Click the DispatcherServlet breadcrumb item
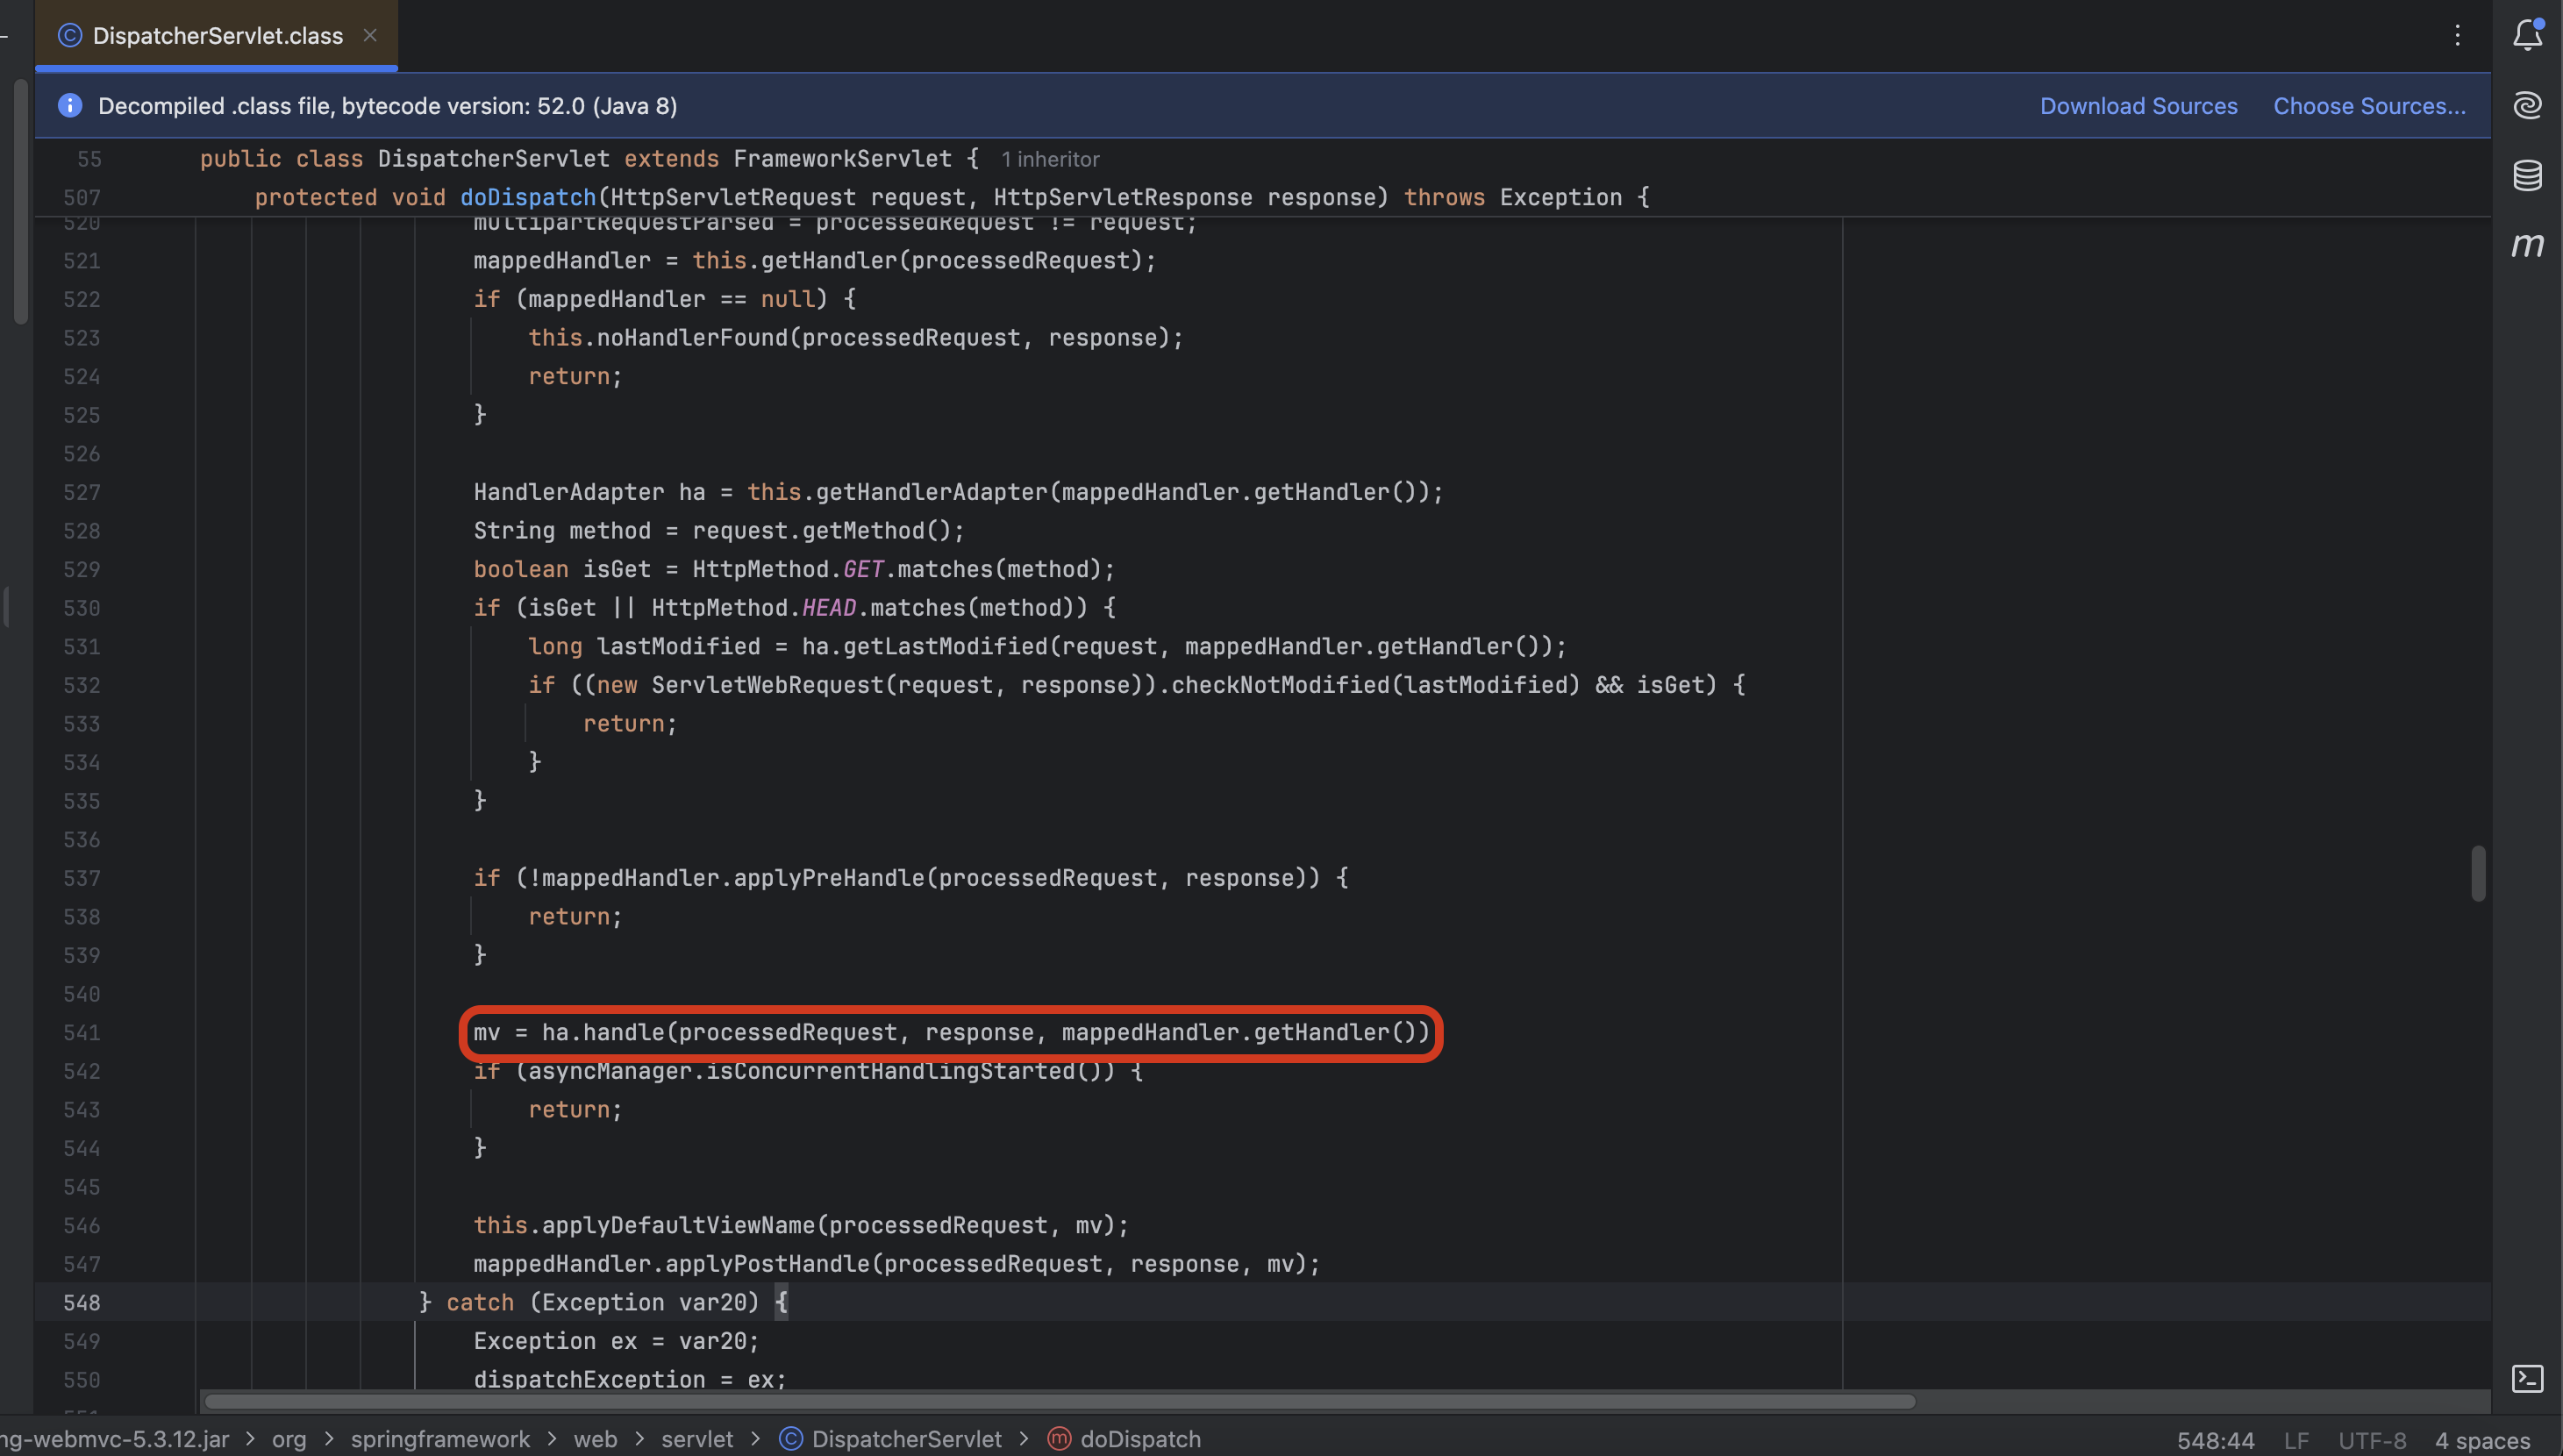Image resolution: width=2563 pixels, height=1456 pixels. click(x=905, y=1439)
